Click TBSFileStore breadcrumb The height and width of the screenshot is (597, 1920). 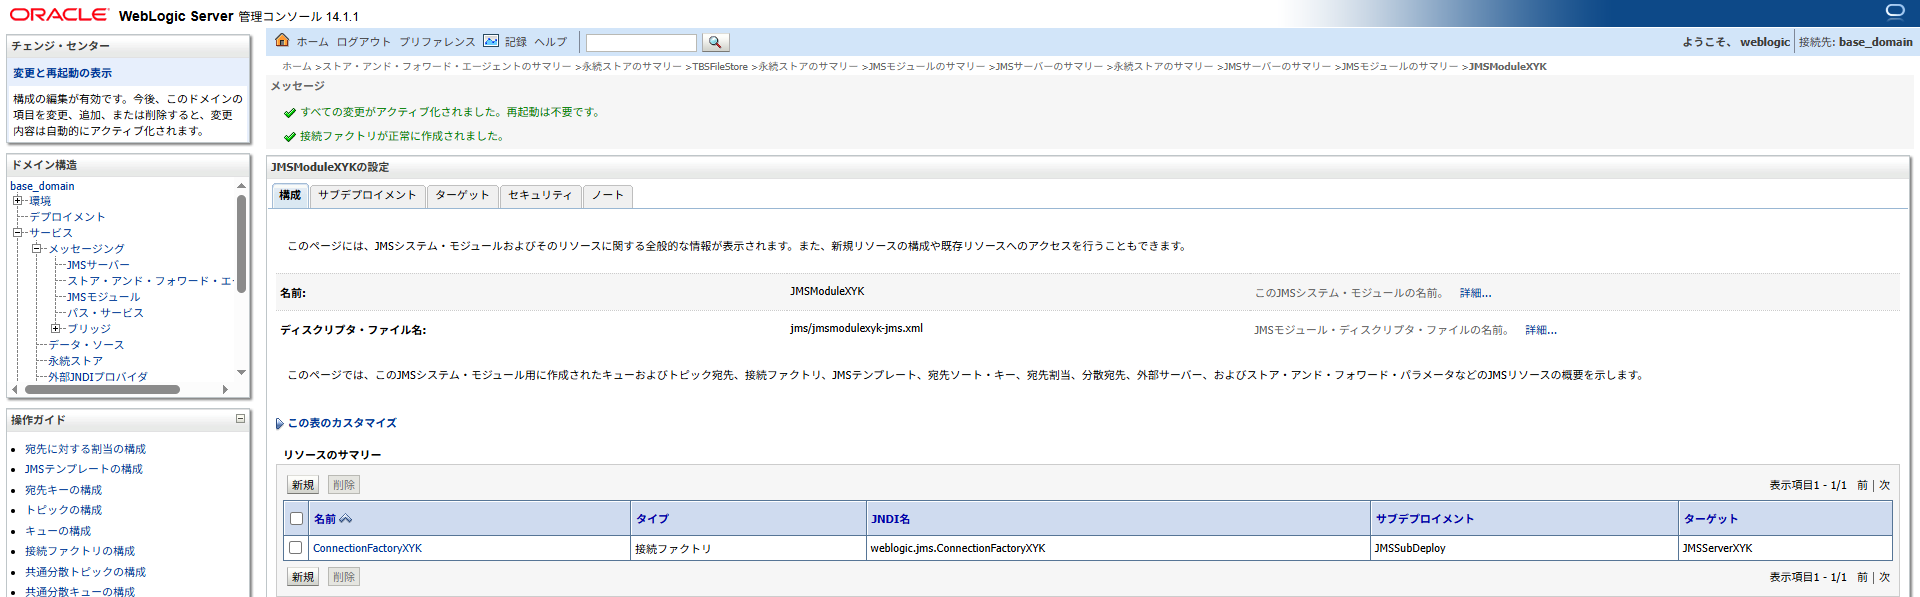pos(720,67)
